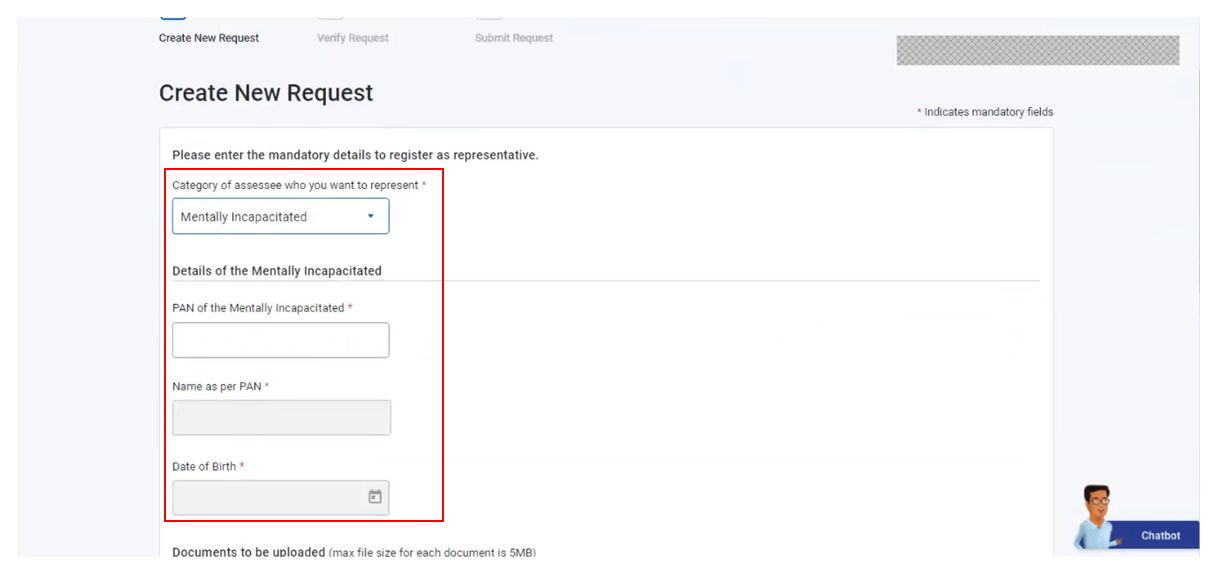Go to the Submit Request step label
The height and width of the screenshot is (570, 1209).
[514, 38]
